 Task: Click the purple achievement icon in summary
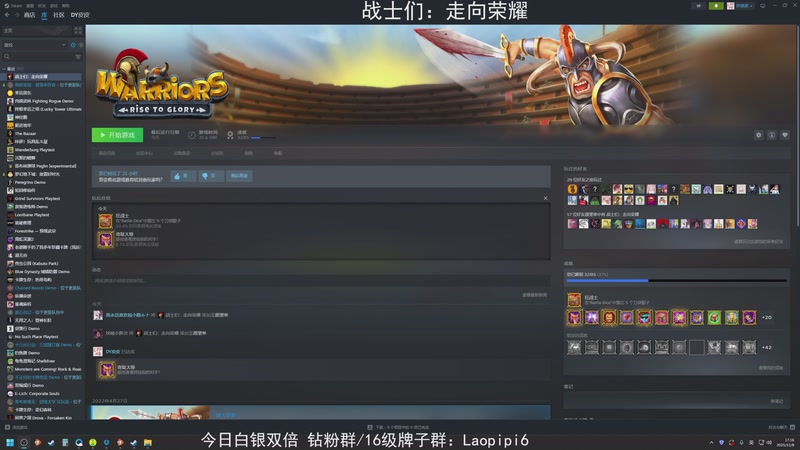(x=105, y=239)
